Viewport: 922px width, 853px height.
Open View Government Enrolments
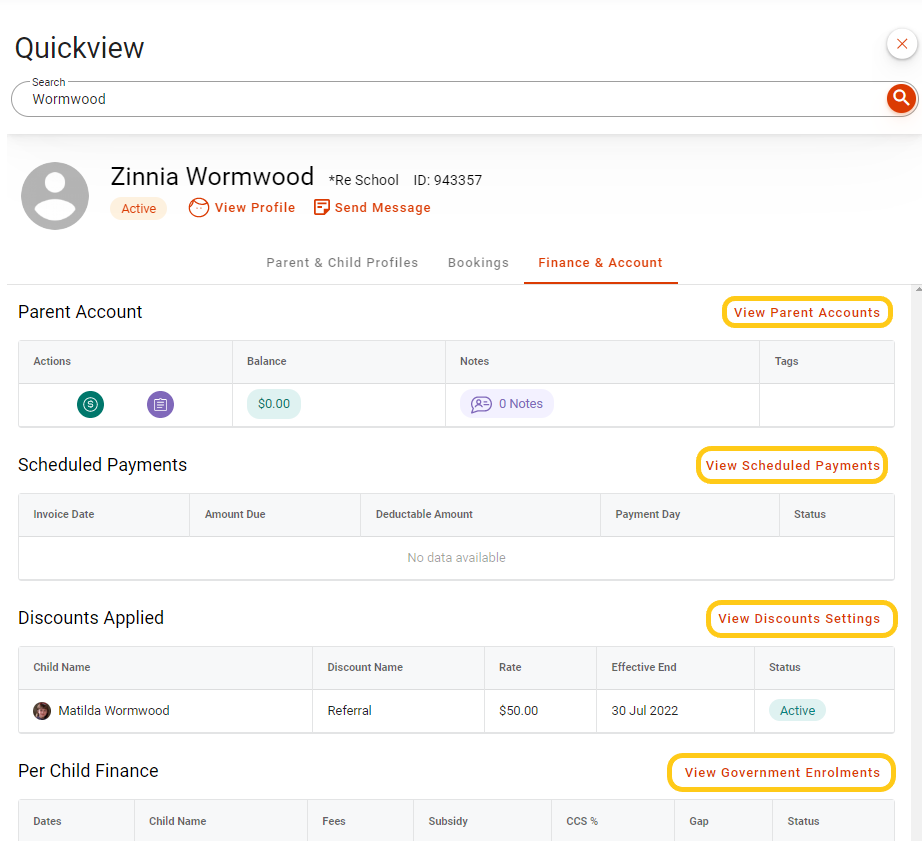tap(782, 772)
